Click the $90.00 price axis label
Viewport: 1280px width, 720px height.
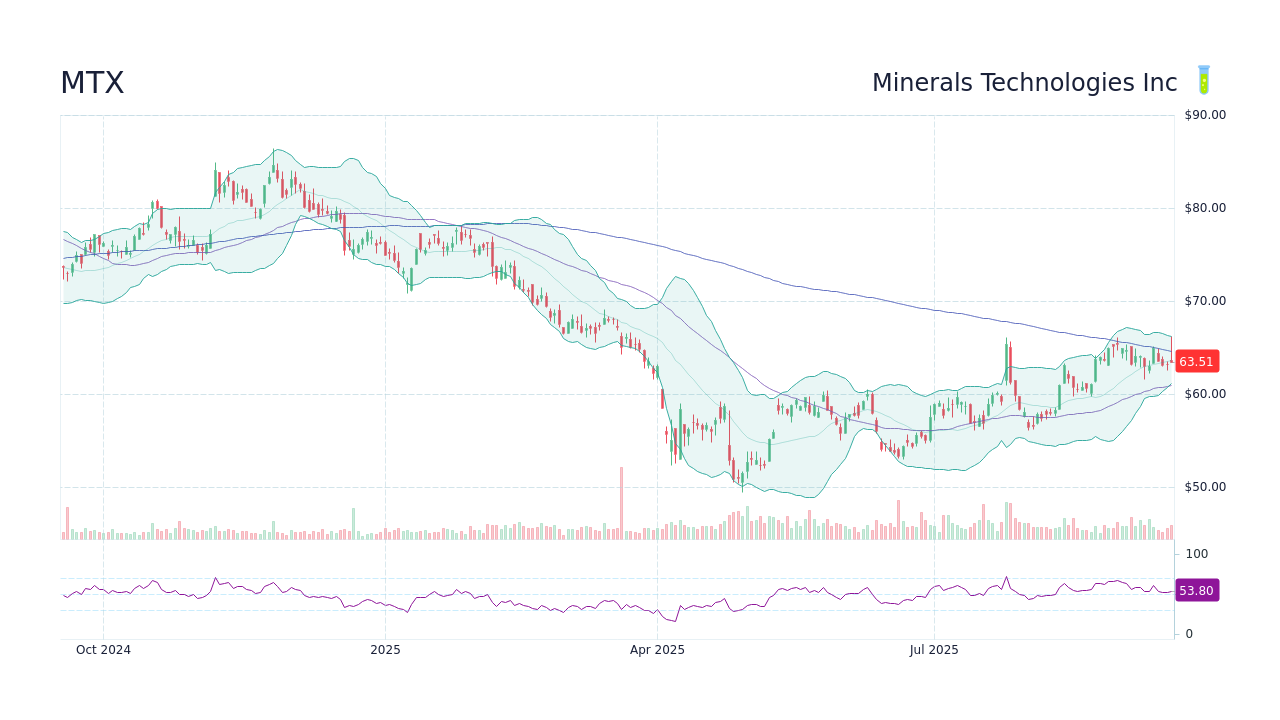point(1203,114)
